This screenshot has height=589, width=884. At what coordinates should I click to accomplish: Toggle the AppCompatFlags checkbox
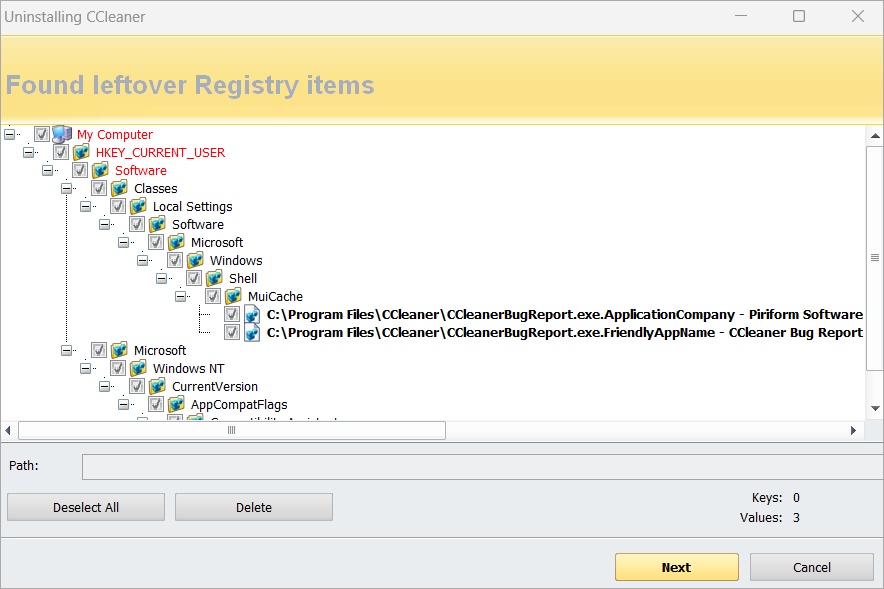(x=156, y=405)
